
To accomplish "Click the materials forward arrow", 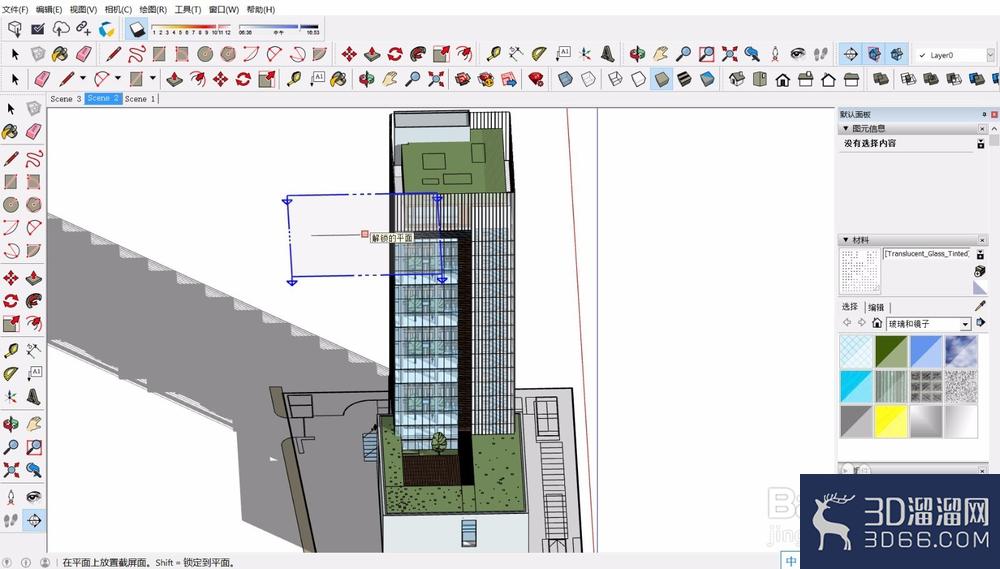I will [861, 323].
